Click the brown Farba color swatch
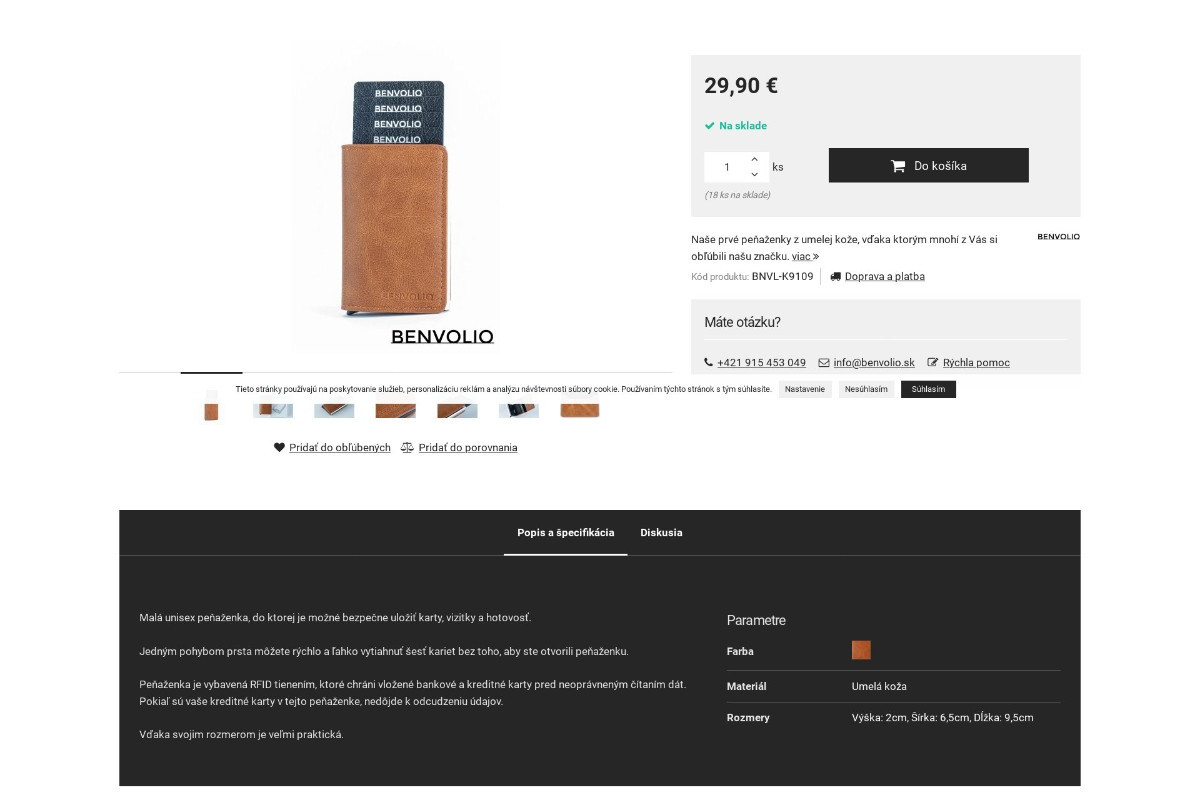This screenshot has width=1200, height=800. point(861,650)
